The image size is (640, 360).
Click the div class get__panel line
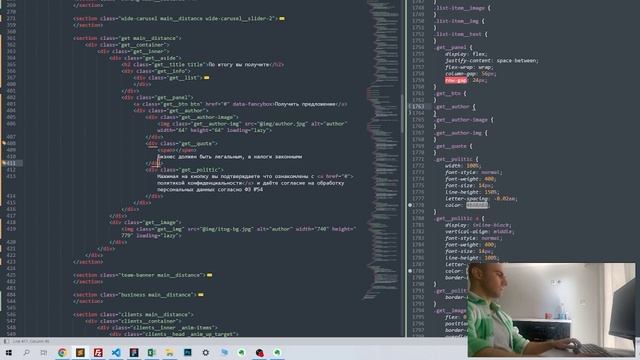[x=157, y=98]
